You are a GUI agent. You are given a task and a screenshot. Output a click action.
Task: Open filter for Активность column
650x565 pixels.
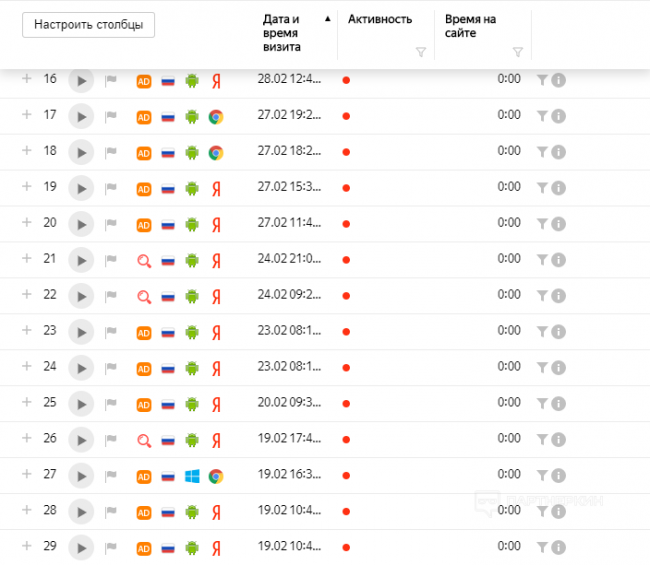pos(420,52)
